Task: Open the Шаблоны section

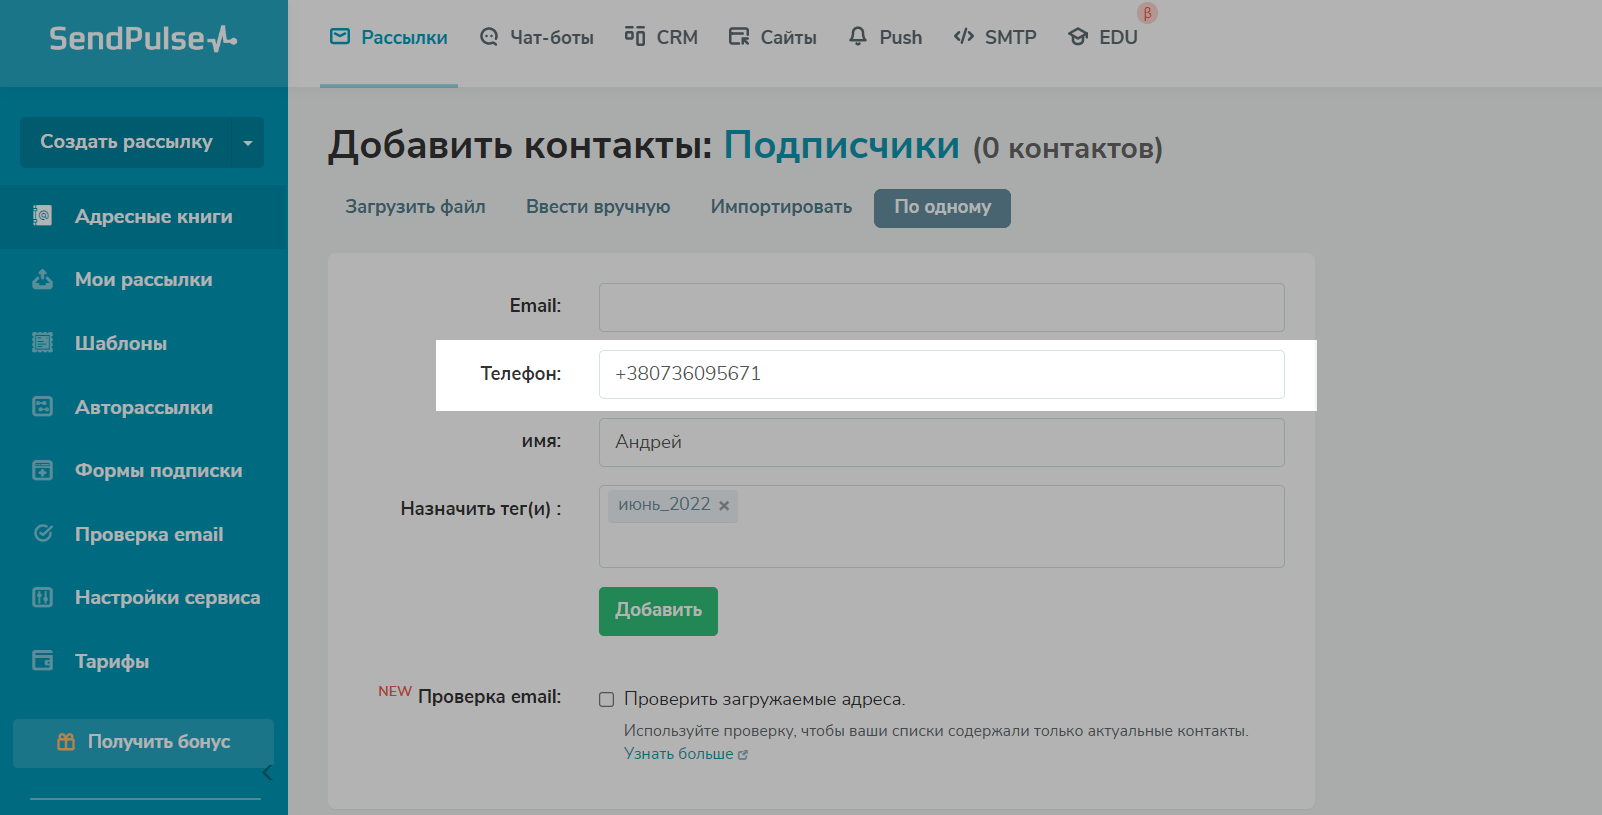Action: tap(120, 343)
